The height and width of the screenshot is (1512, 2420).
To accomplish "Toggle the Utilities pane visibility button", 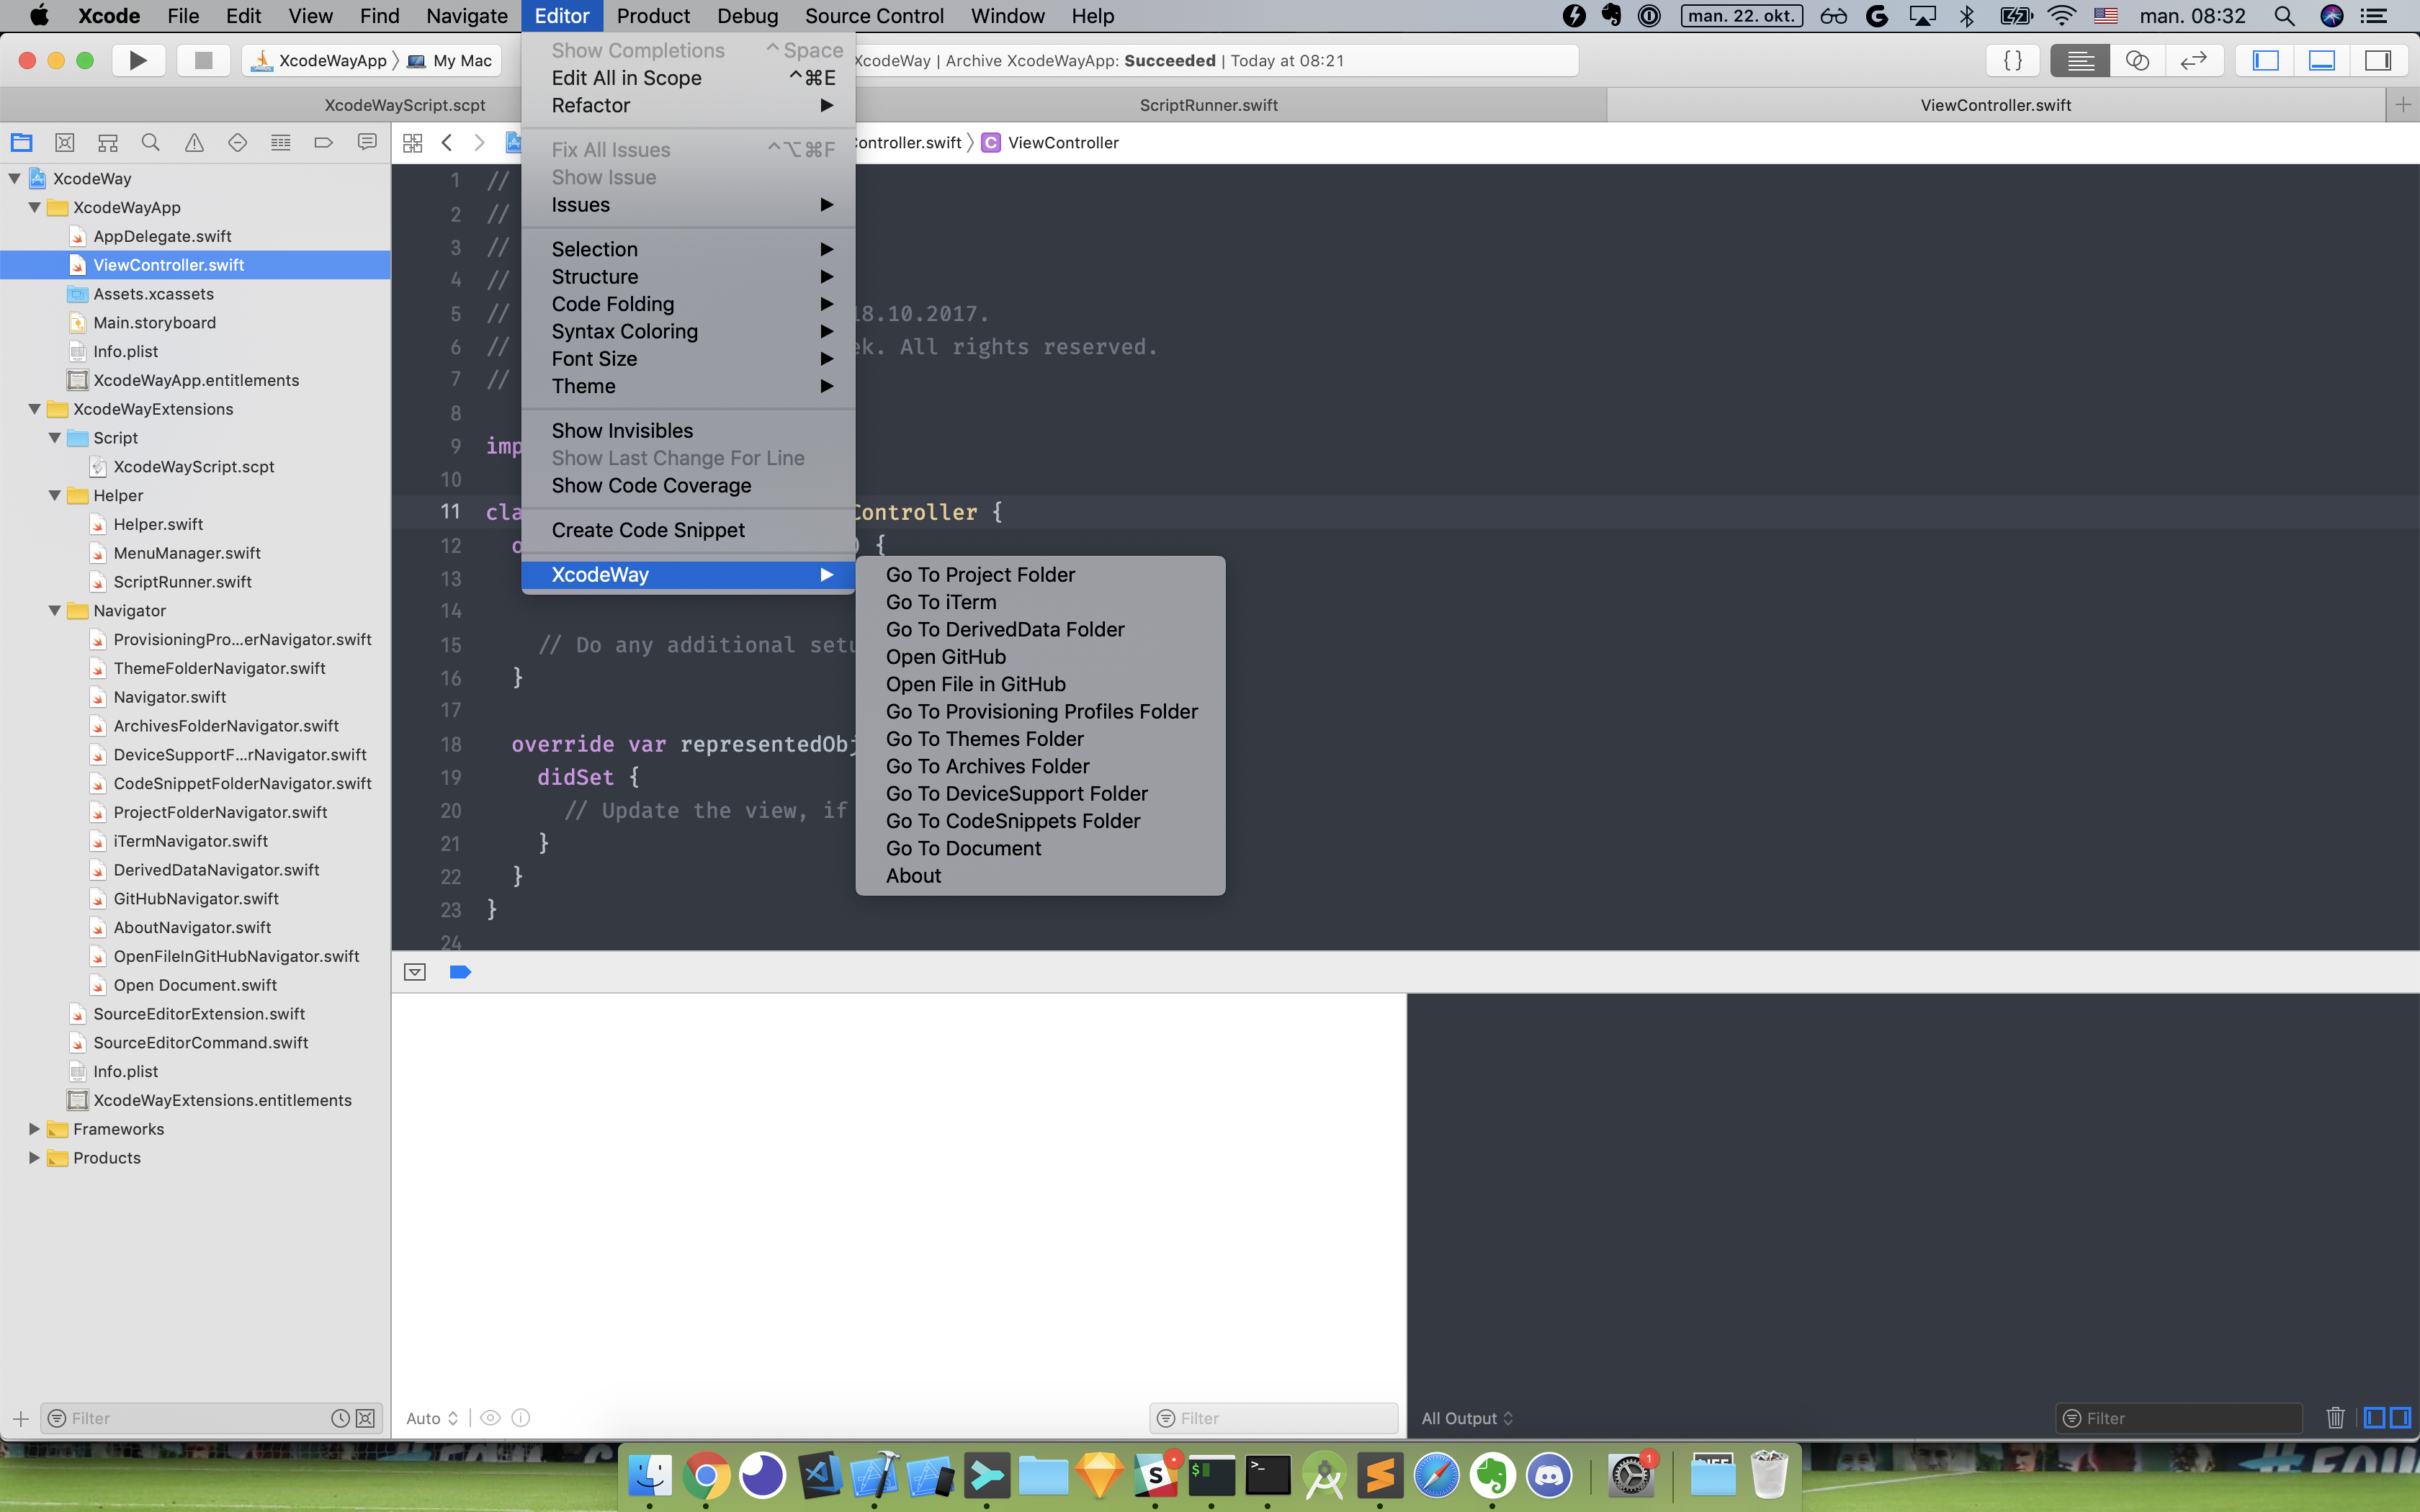I will point(2377,61).
